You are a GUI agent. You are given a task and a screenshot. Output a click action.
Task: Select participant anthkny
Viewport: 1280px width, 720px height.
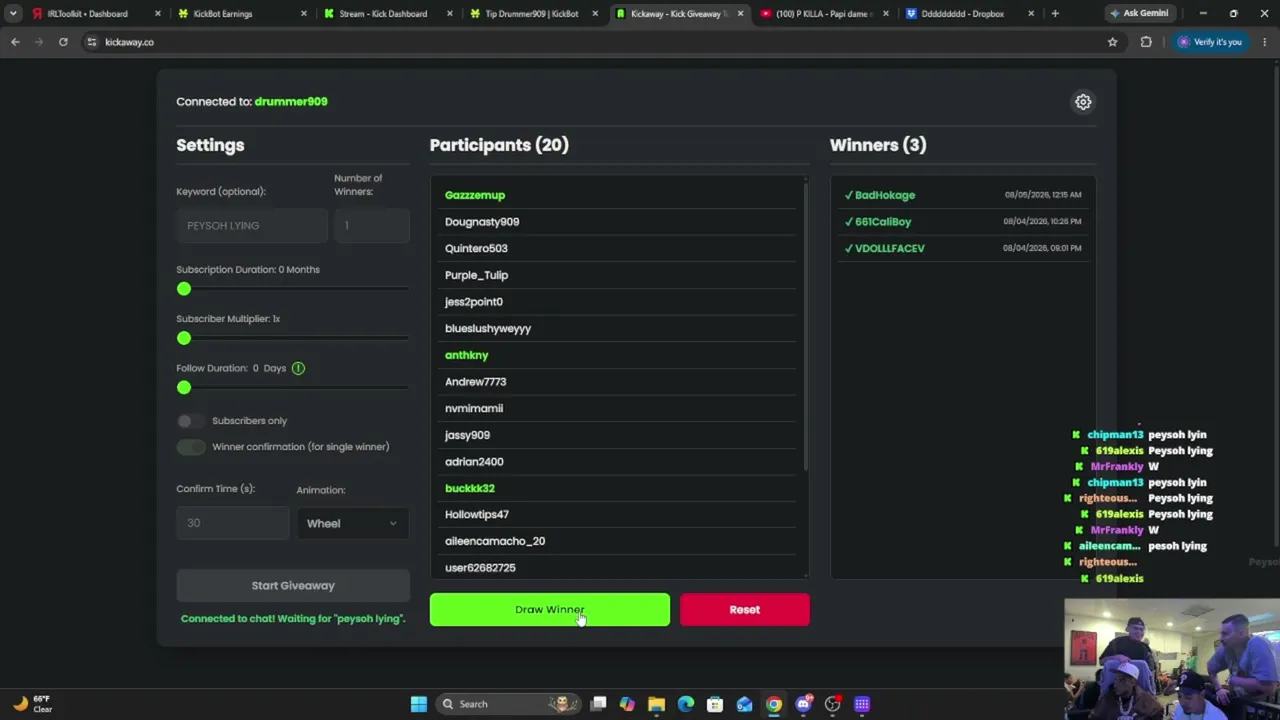tap(466, 355)
